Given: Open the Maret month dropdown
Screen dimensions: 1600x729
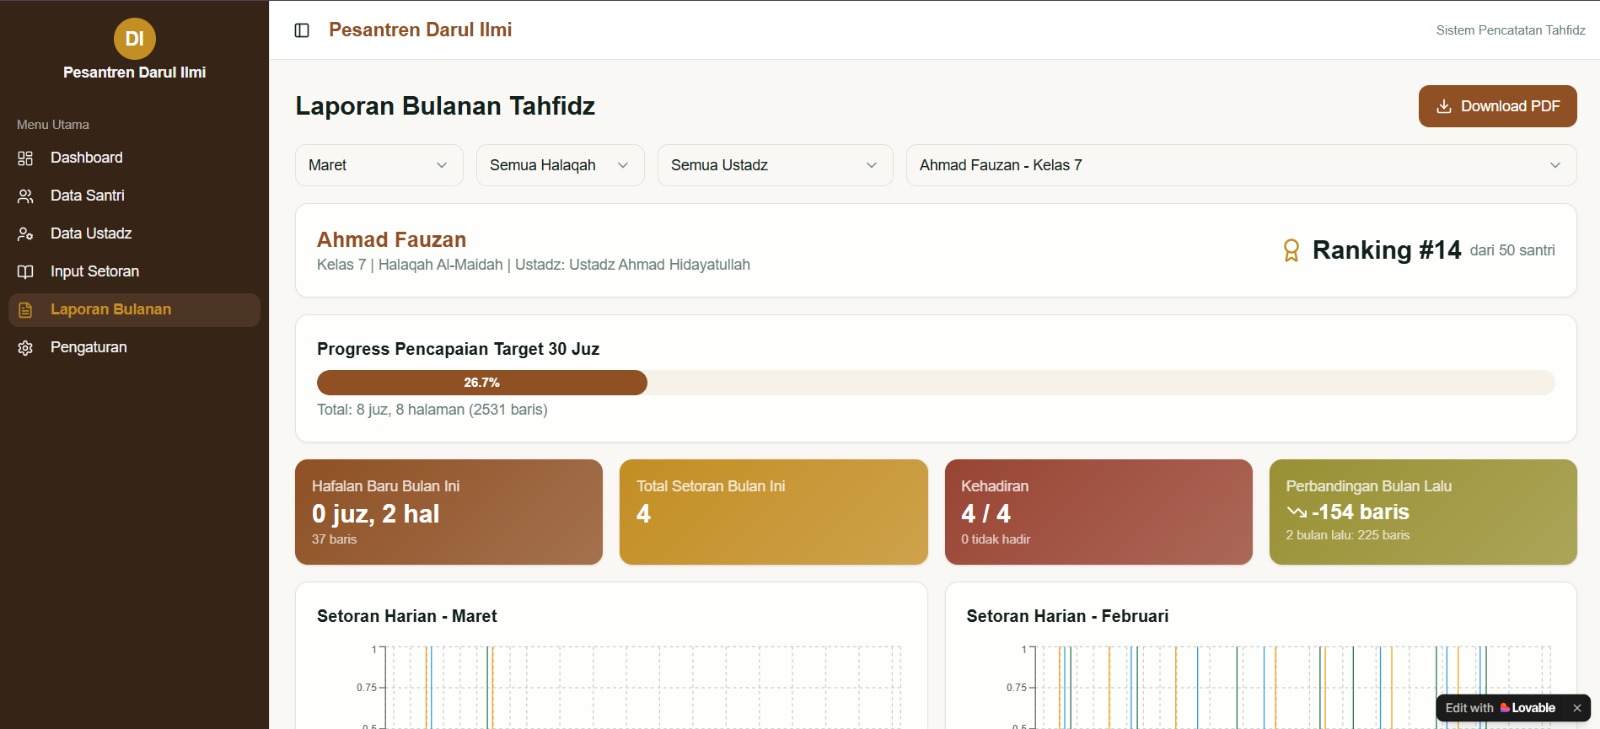Looking at the screenshot, I should click(378, 165).
